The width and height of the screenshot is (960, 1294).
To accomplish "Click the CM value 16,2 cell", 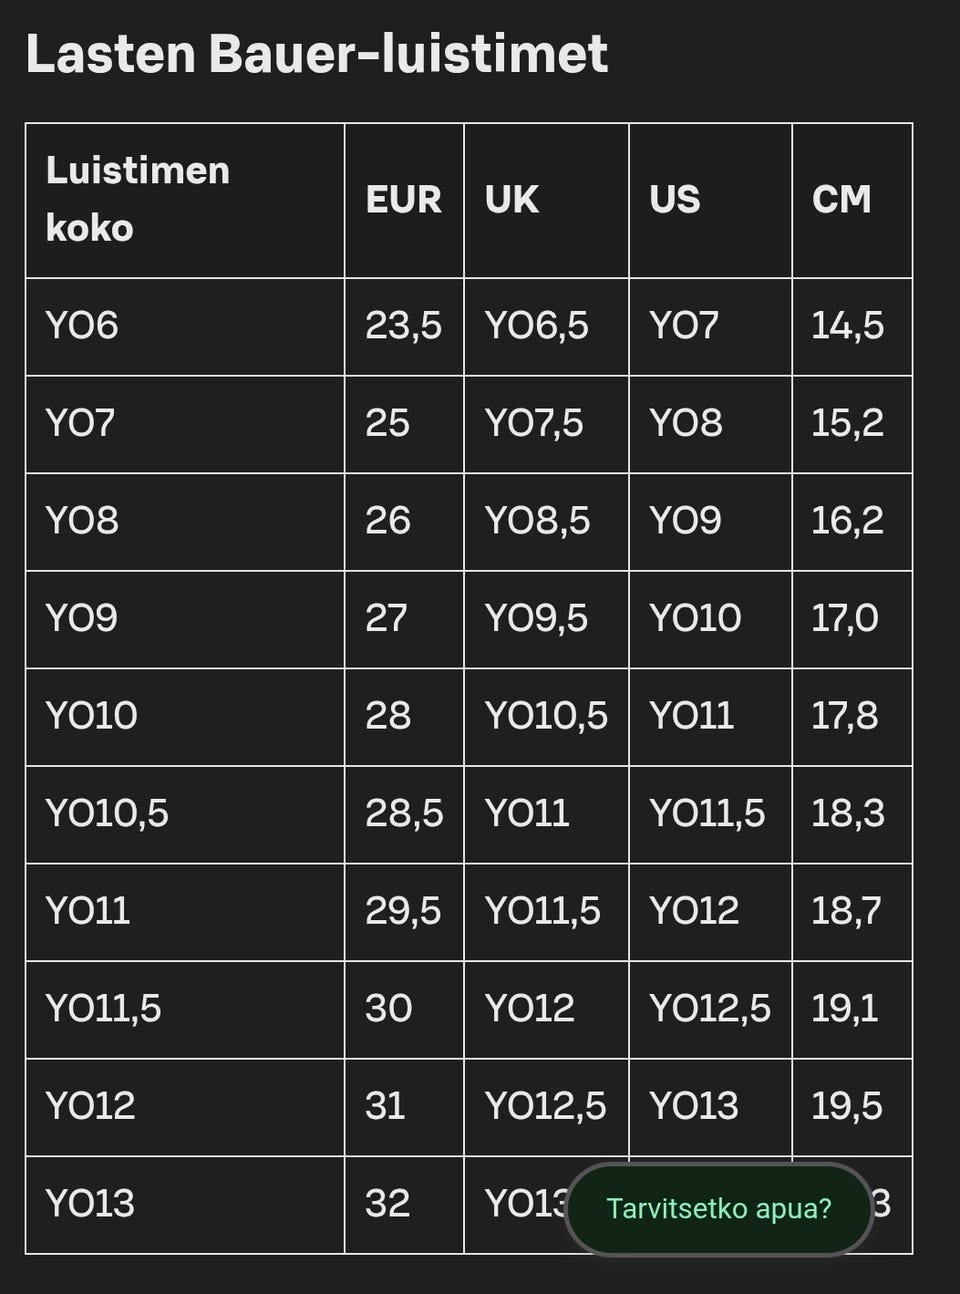I will tap(847, 521).
